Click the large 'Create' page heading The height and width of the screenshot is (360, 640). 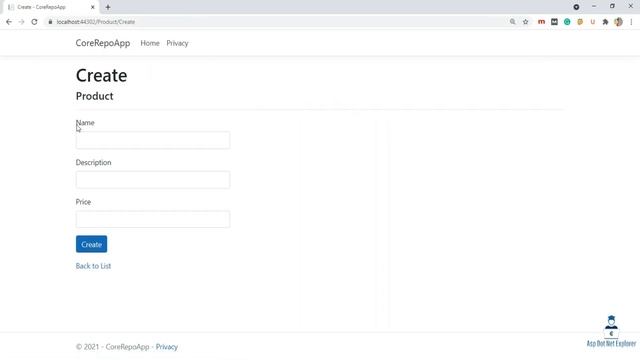point(102,76)
